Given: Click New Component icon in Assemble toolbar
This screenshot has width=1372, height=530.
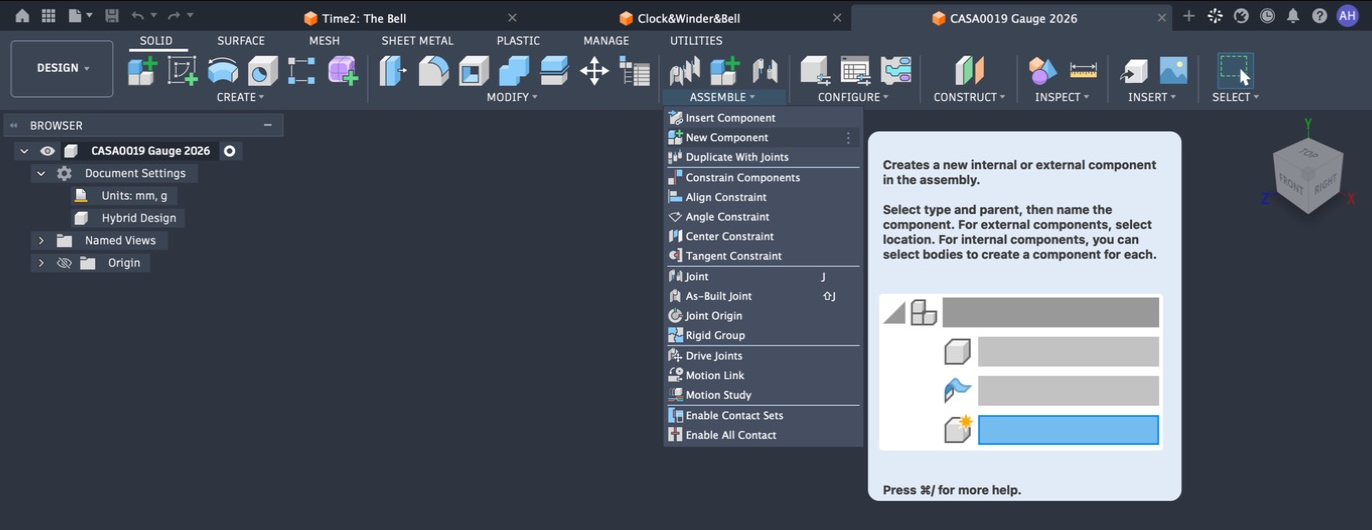Looking at the screenshot, I should click(x=724, y=71).
